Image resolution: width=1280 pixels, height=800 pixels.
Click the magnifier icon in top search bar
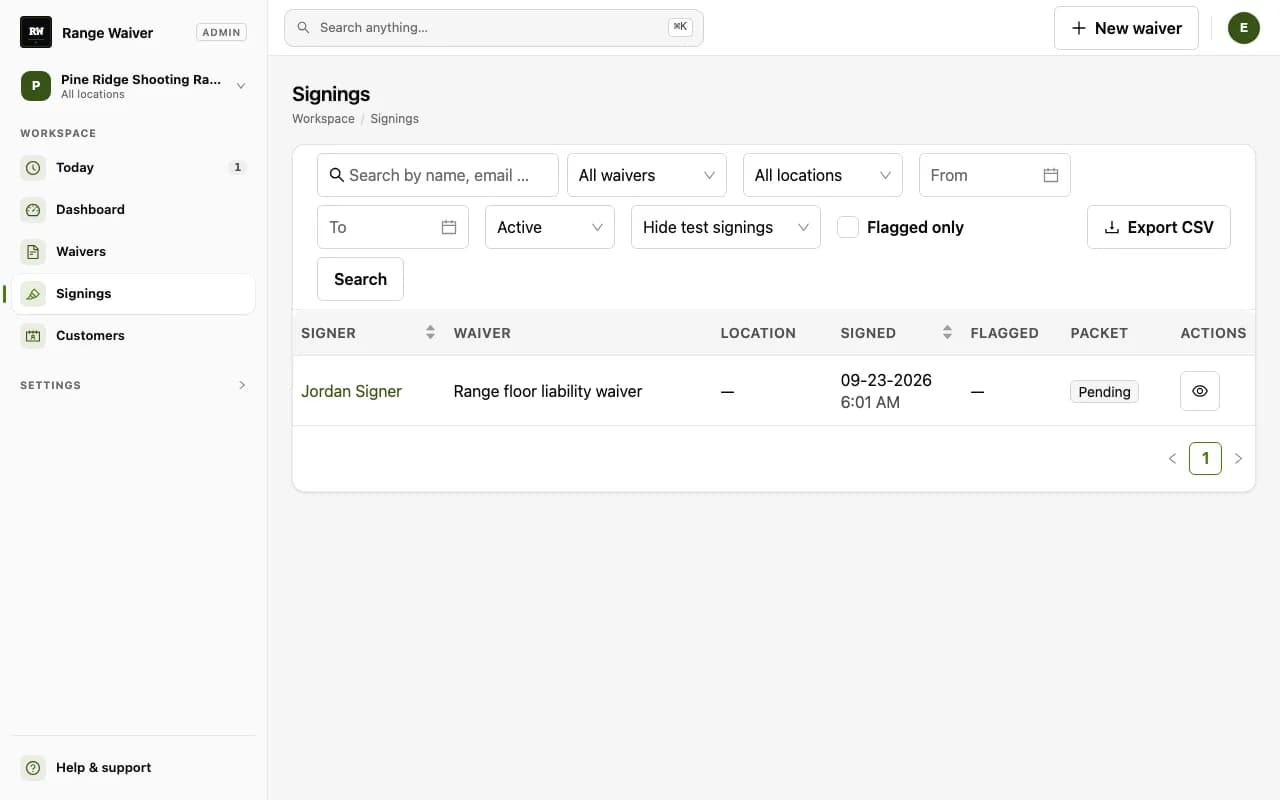[303, 28]
